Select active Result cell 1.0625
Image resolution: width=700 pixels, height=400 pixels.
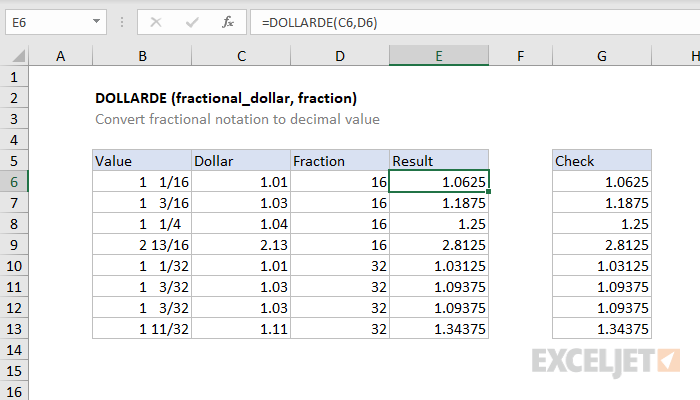(439, 182)
